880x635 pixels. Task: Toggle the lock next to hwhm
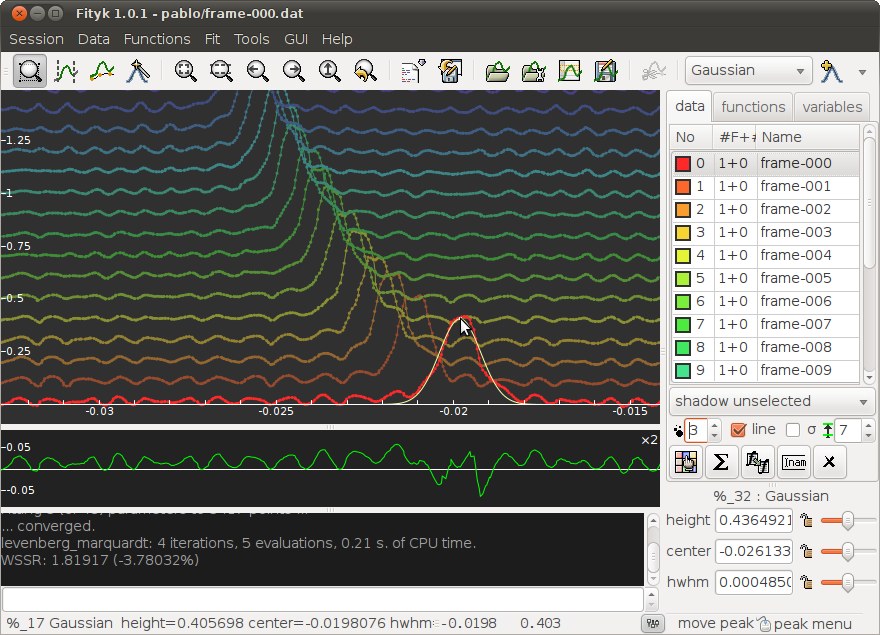coord(806,582)
